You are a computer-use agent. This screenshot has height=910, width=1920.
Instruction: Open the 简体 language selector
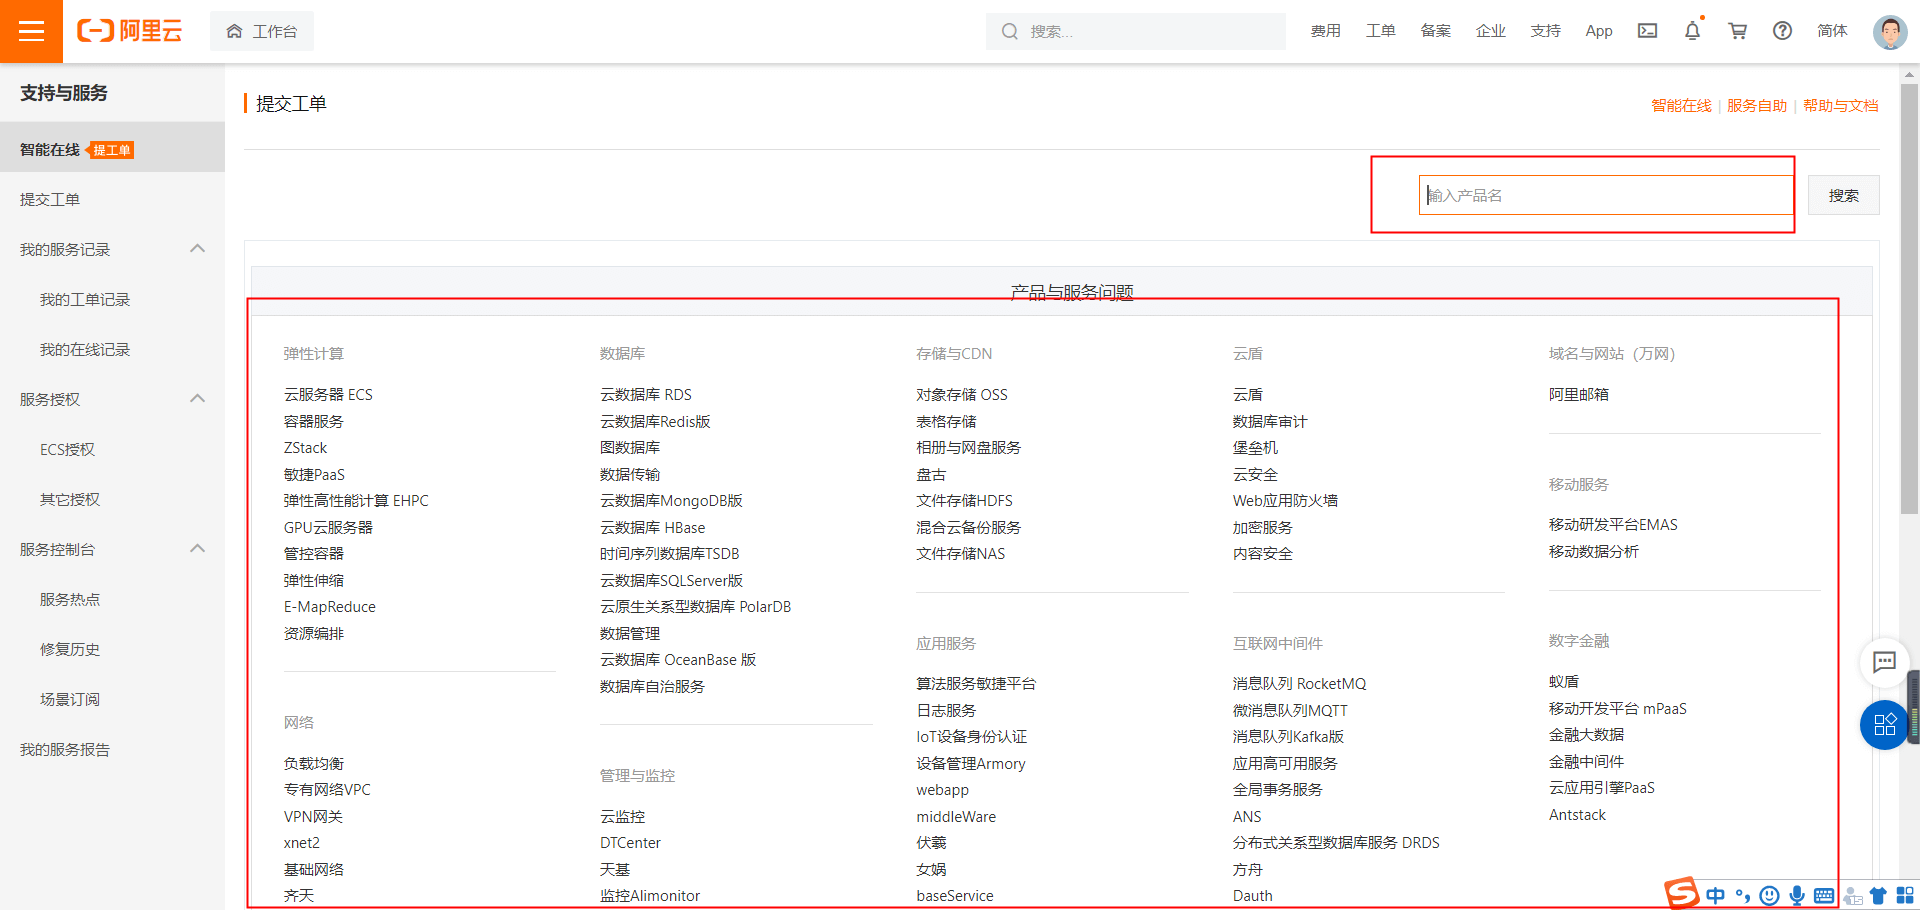(1832, 31)
